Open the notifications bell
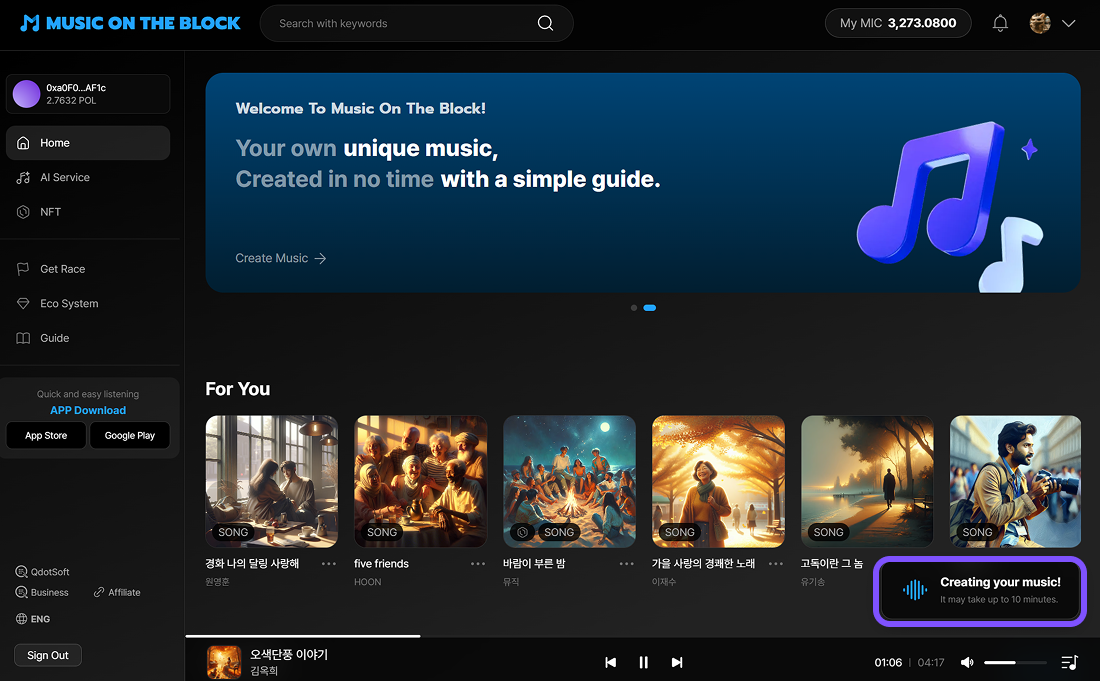The width and height of the screenshot is (1100, 681). (x=1000, y=23)
